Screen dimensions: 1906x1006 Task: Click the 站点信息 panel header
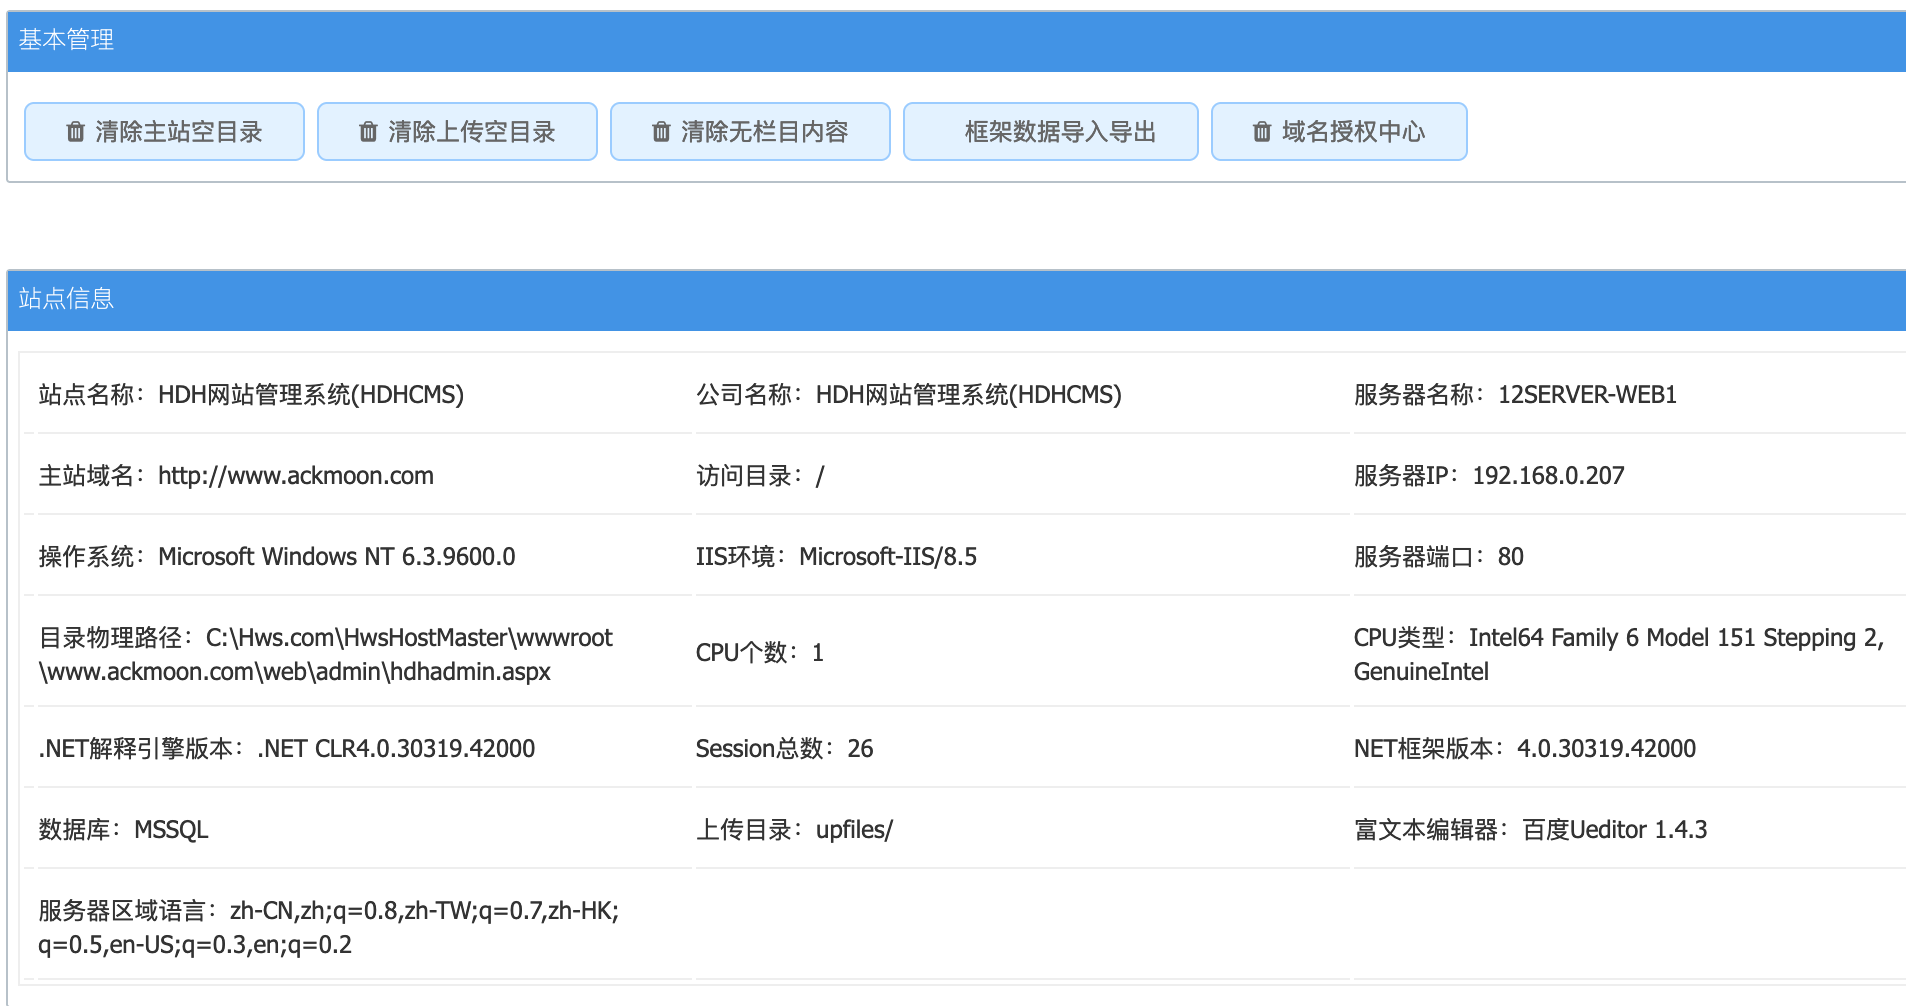click(x=66, y=299)
